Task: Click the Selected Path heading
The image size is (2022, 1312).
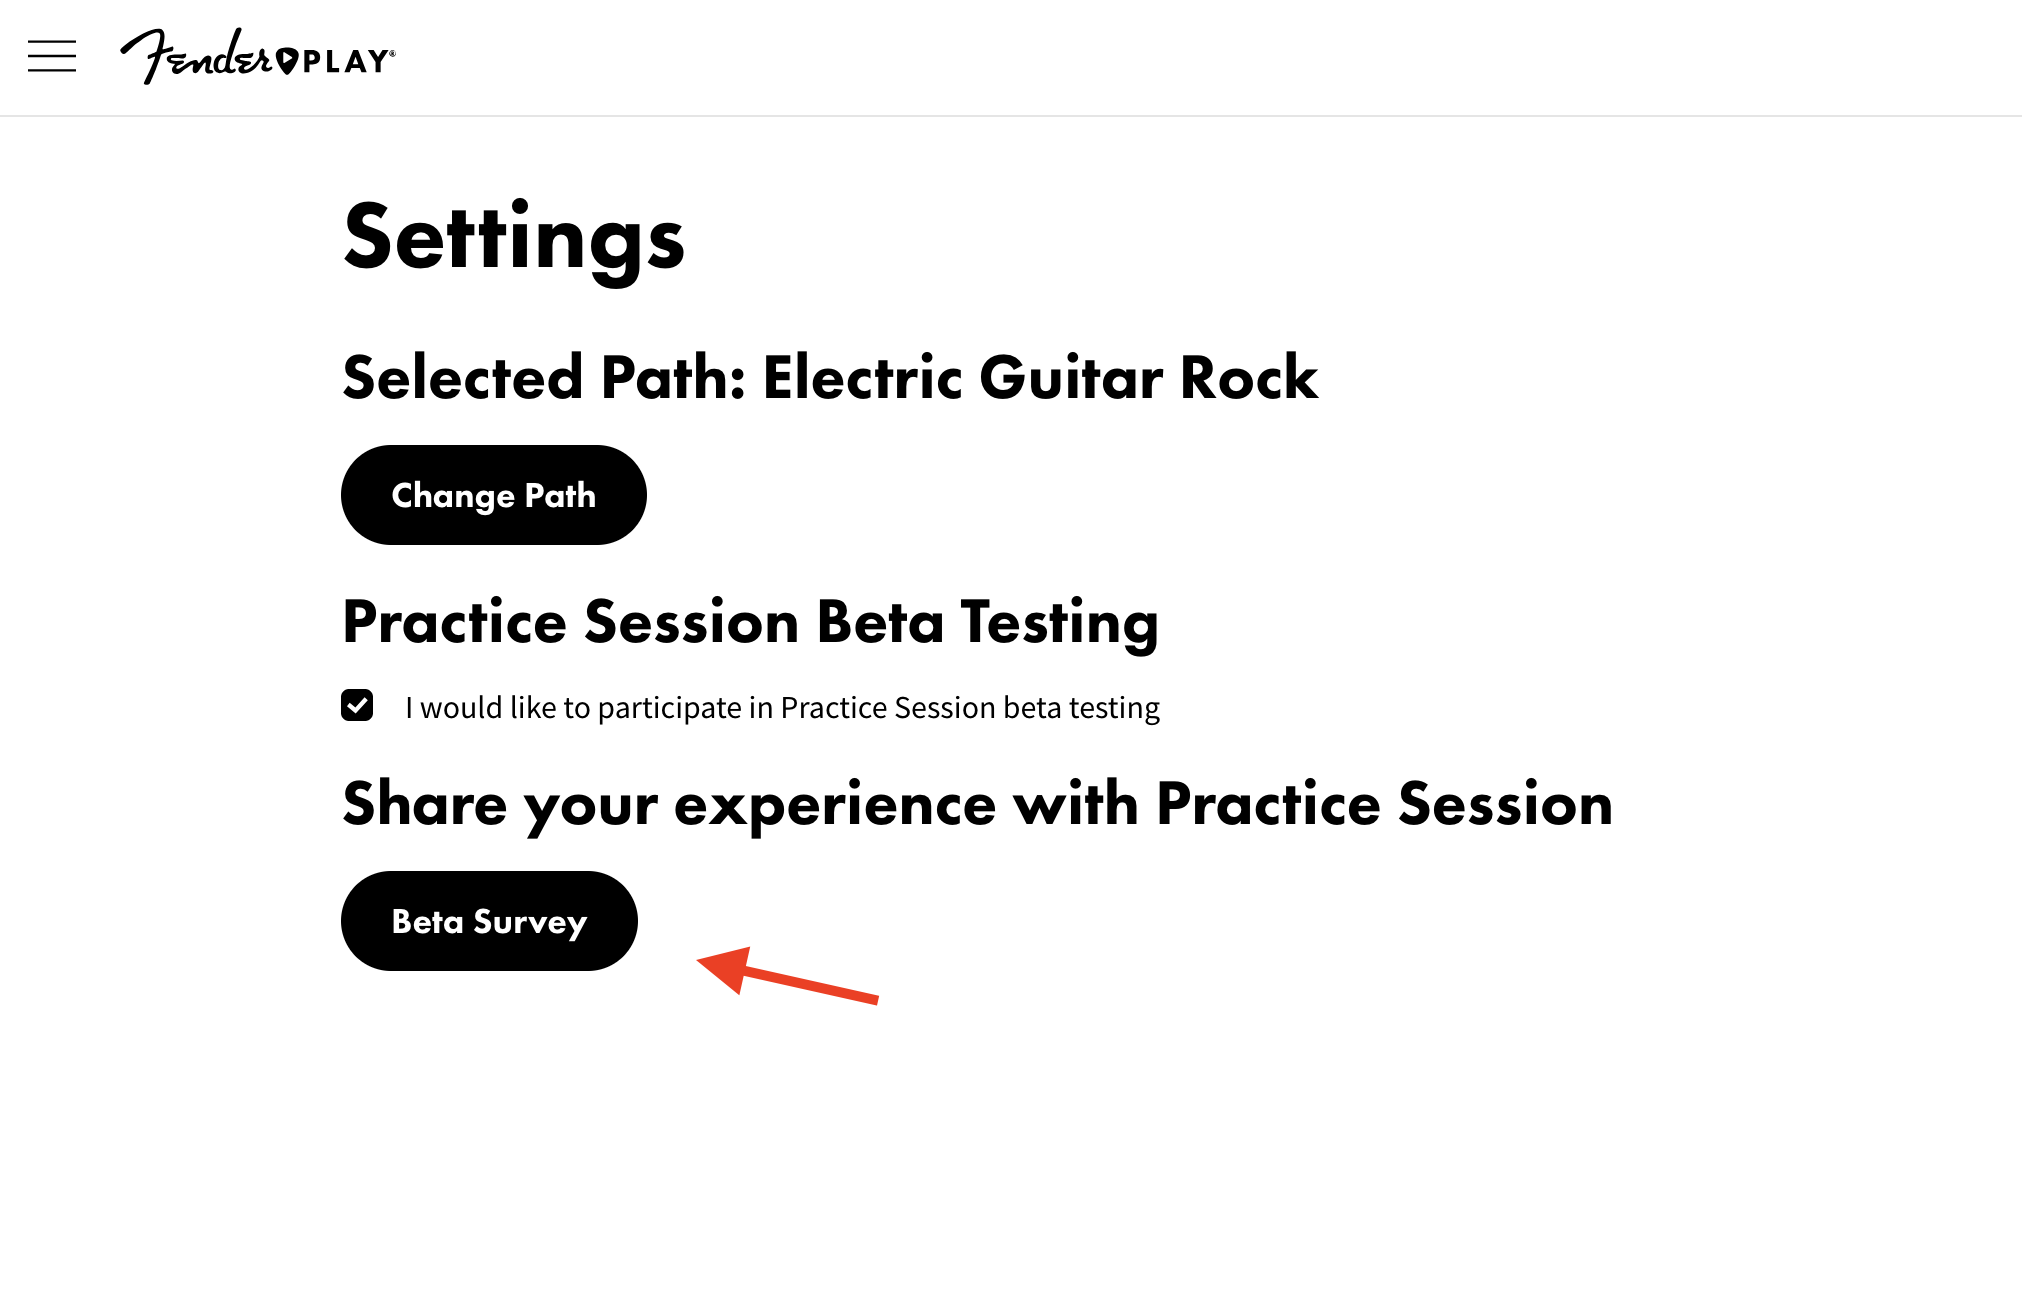Action: coord(830,378)
